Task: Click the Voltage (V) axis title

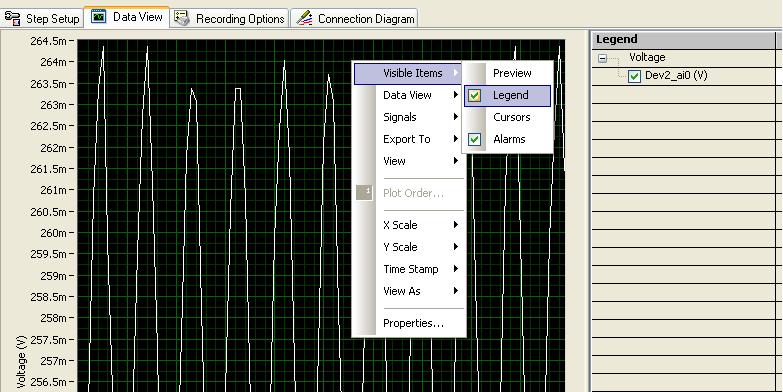Action: [20, 362]
